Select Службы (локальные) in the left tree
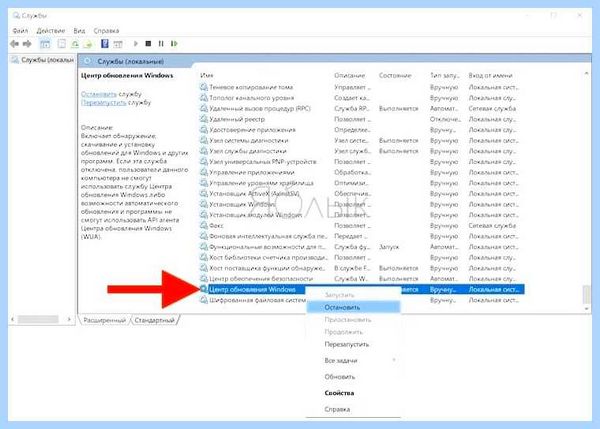This screenshot has width=600, height=429. [42, 60]
